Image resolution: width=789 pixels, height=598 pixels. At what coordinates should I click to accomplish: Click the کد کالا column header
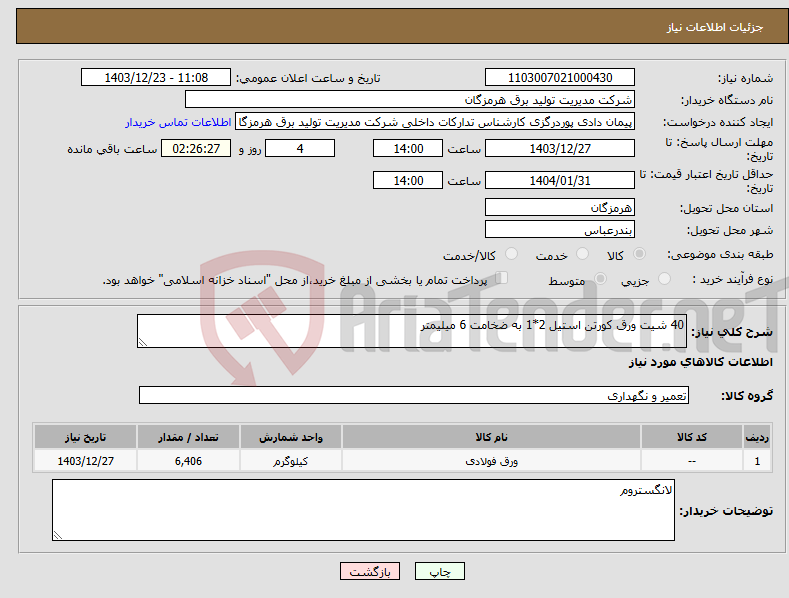pos(692,437)
